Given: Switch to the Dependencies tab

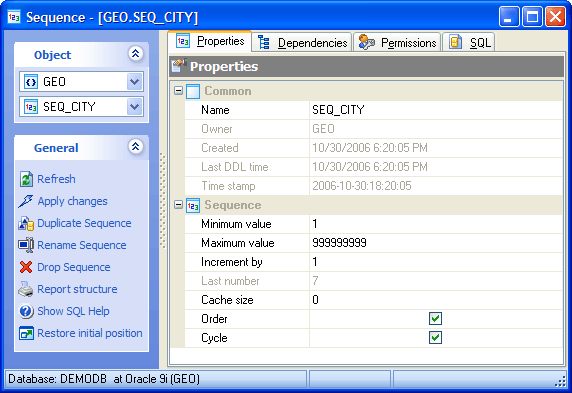Looking at the screenshot, I should 302,42.
